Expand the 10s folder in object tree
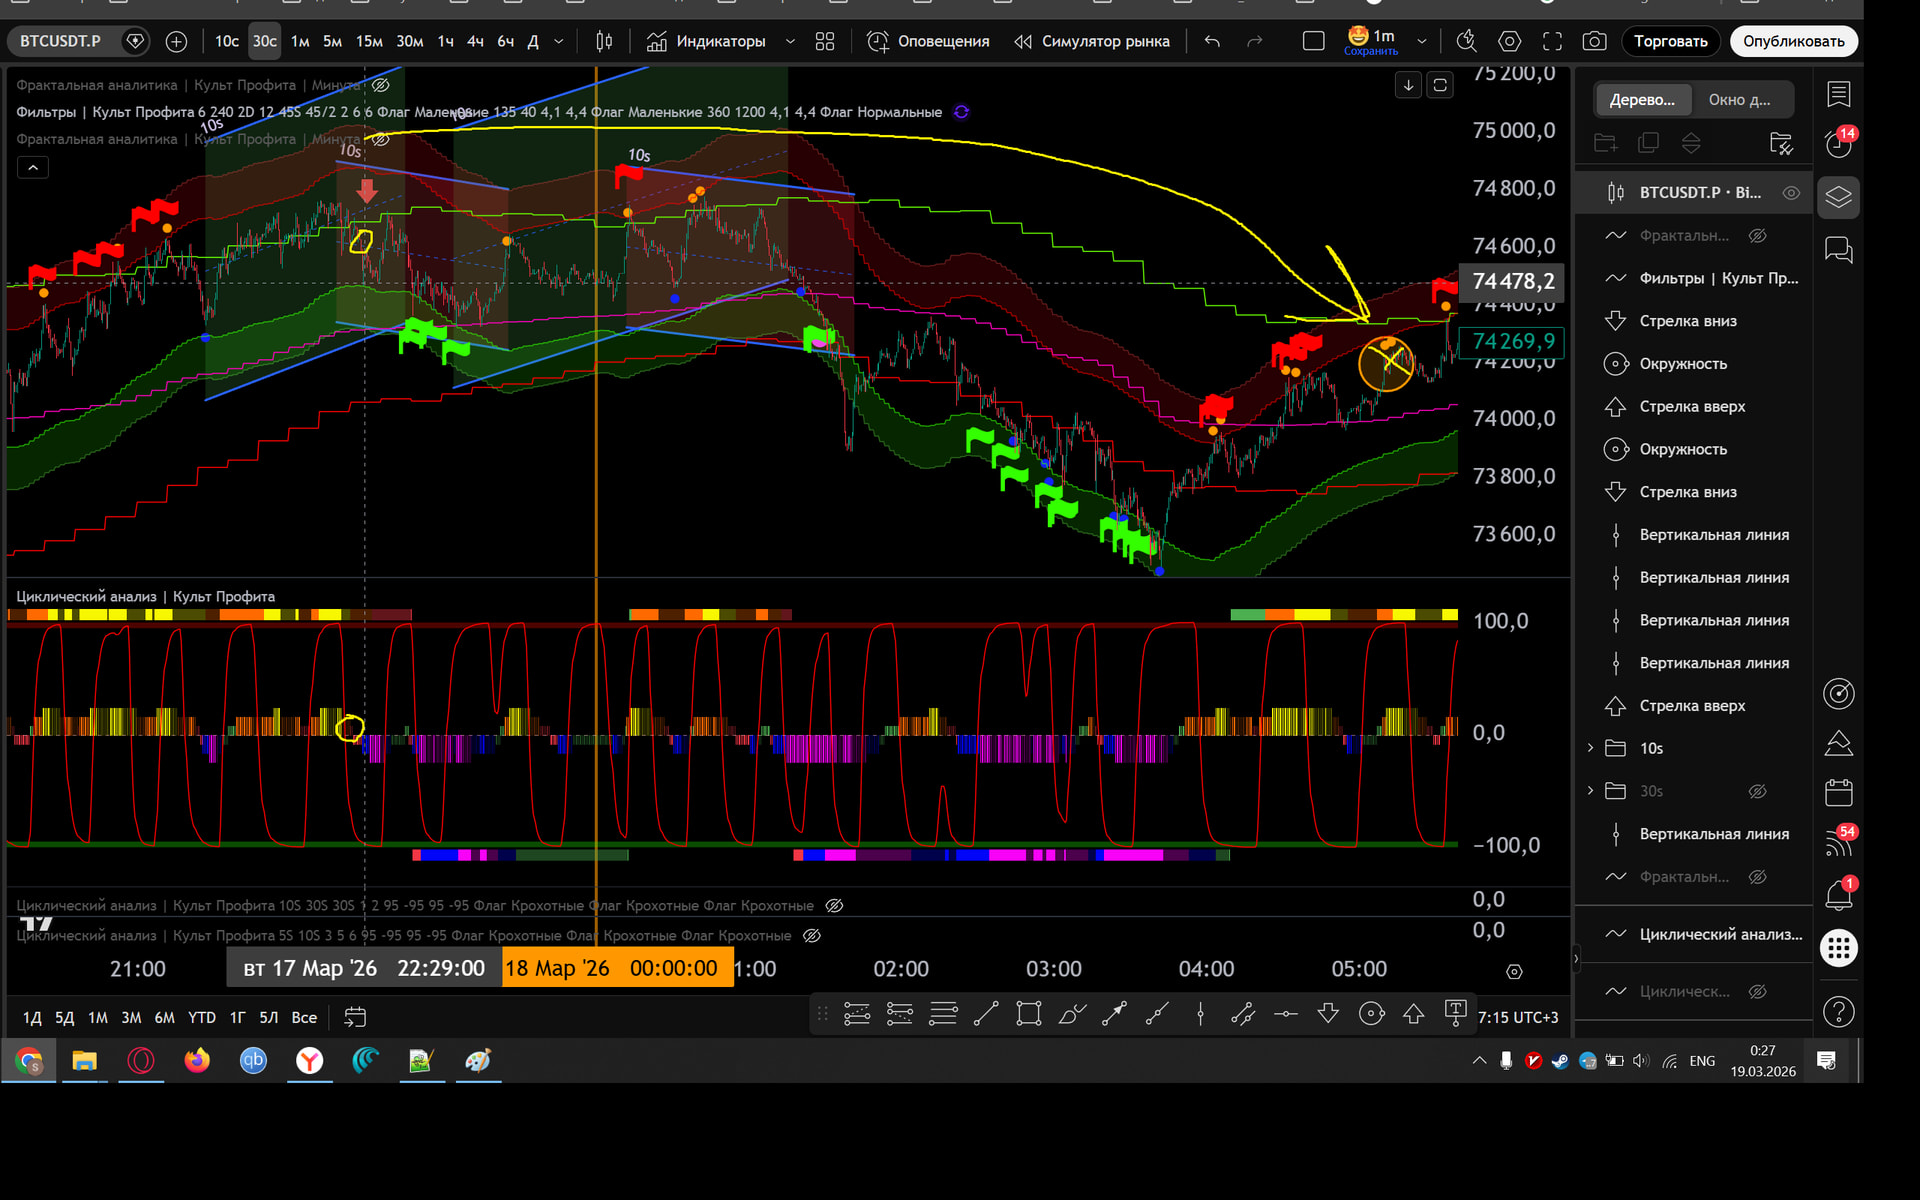The width and height of the screenshot is (1920, 1200). click(x=1590, y=748)
